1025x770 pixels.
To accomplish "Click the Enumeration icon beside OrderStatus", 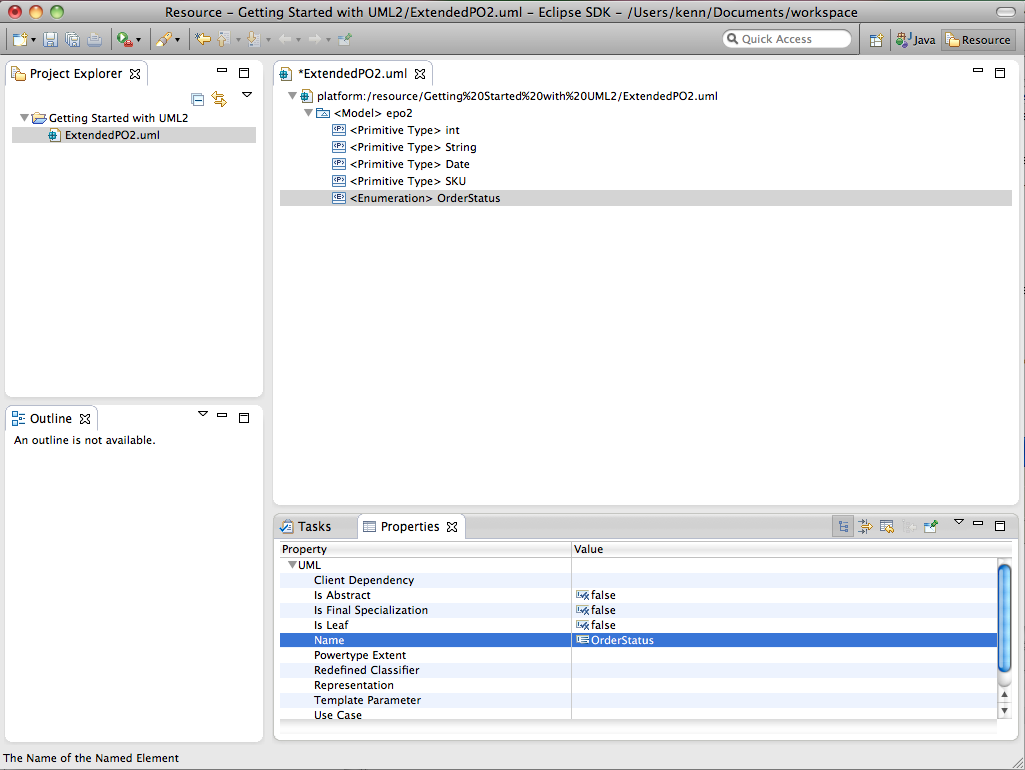I will coord(339,197).
